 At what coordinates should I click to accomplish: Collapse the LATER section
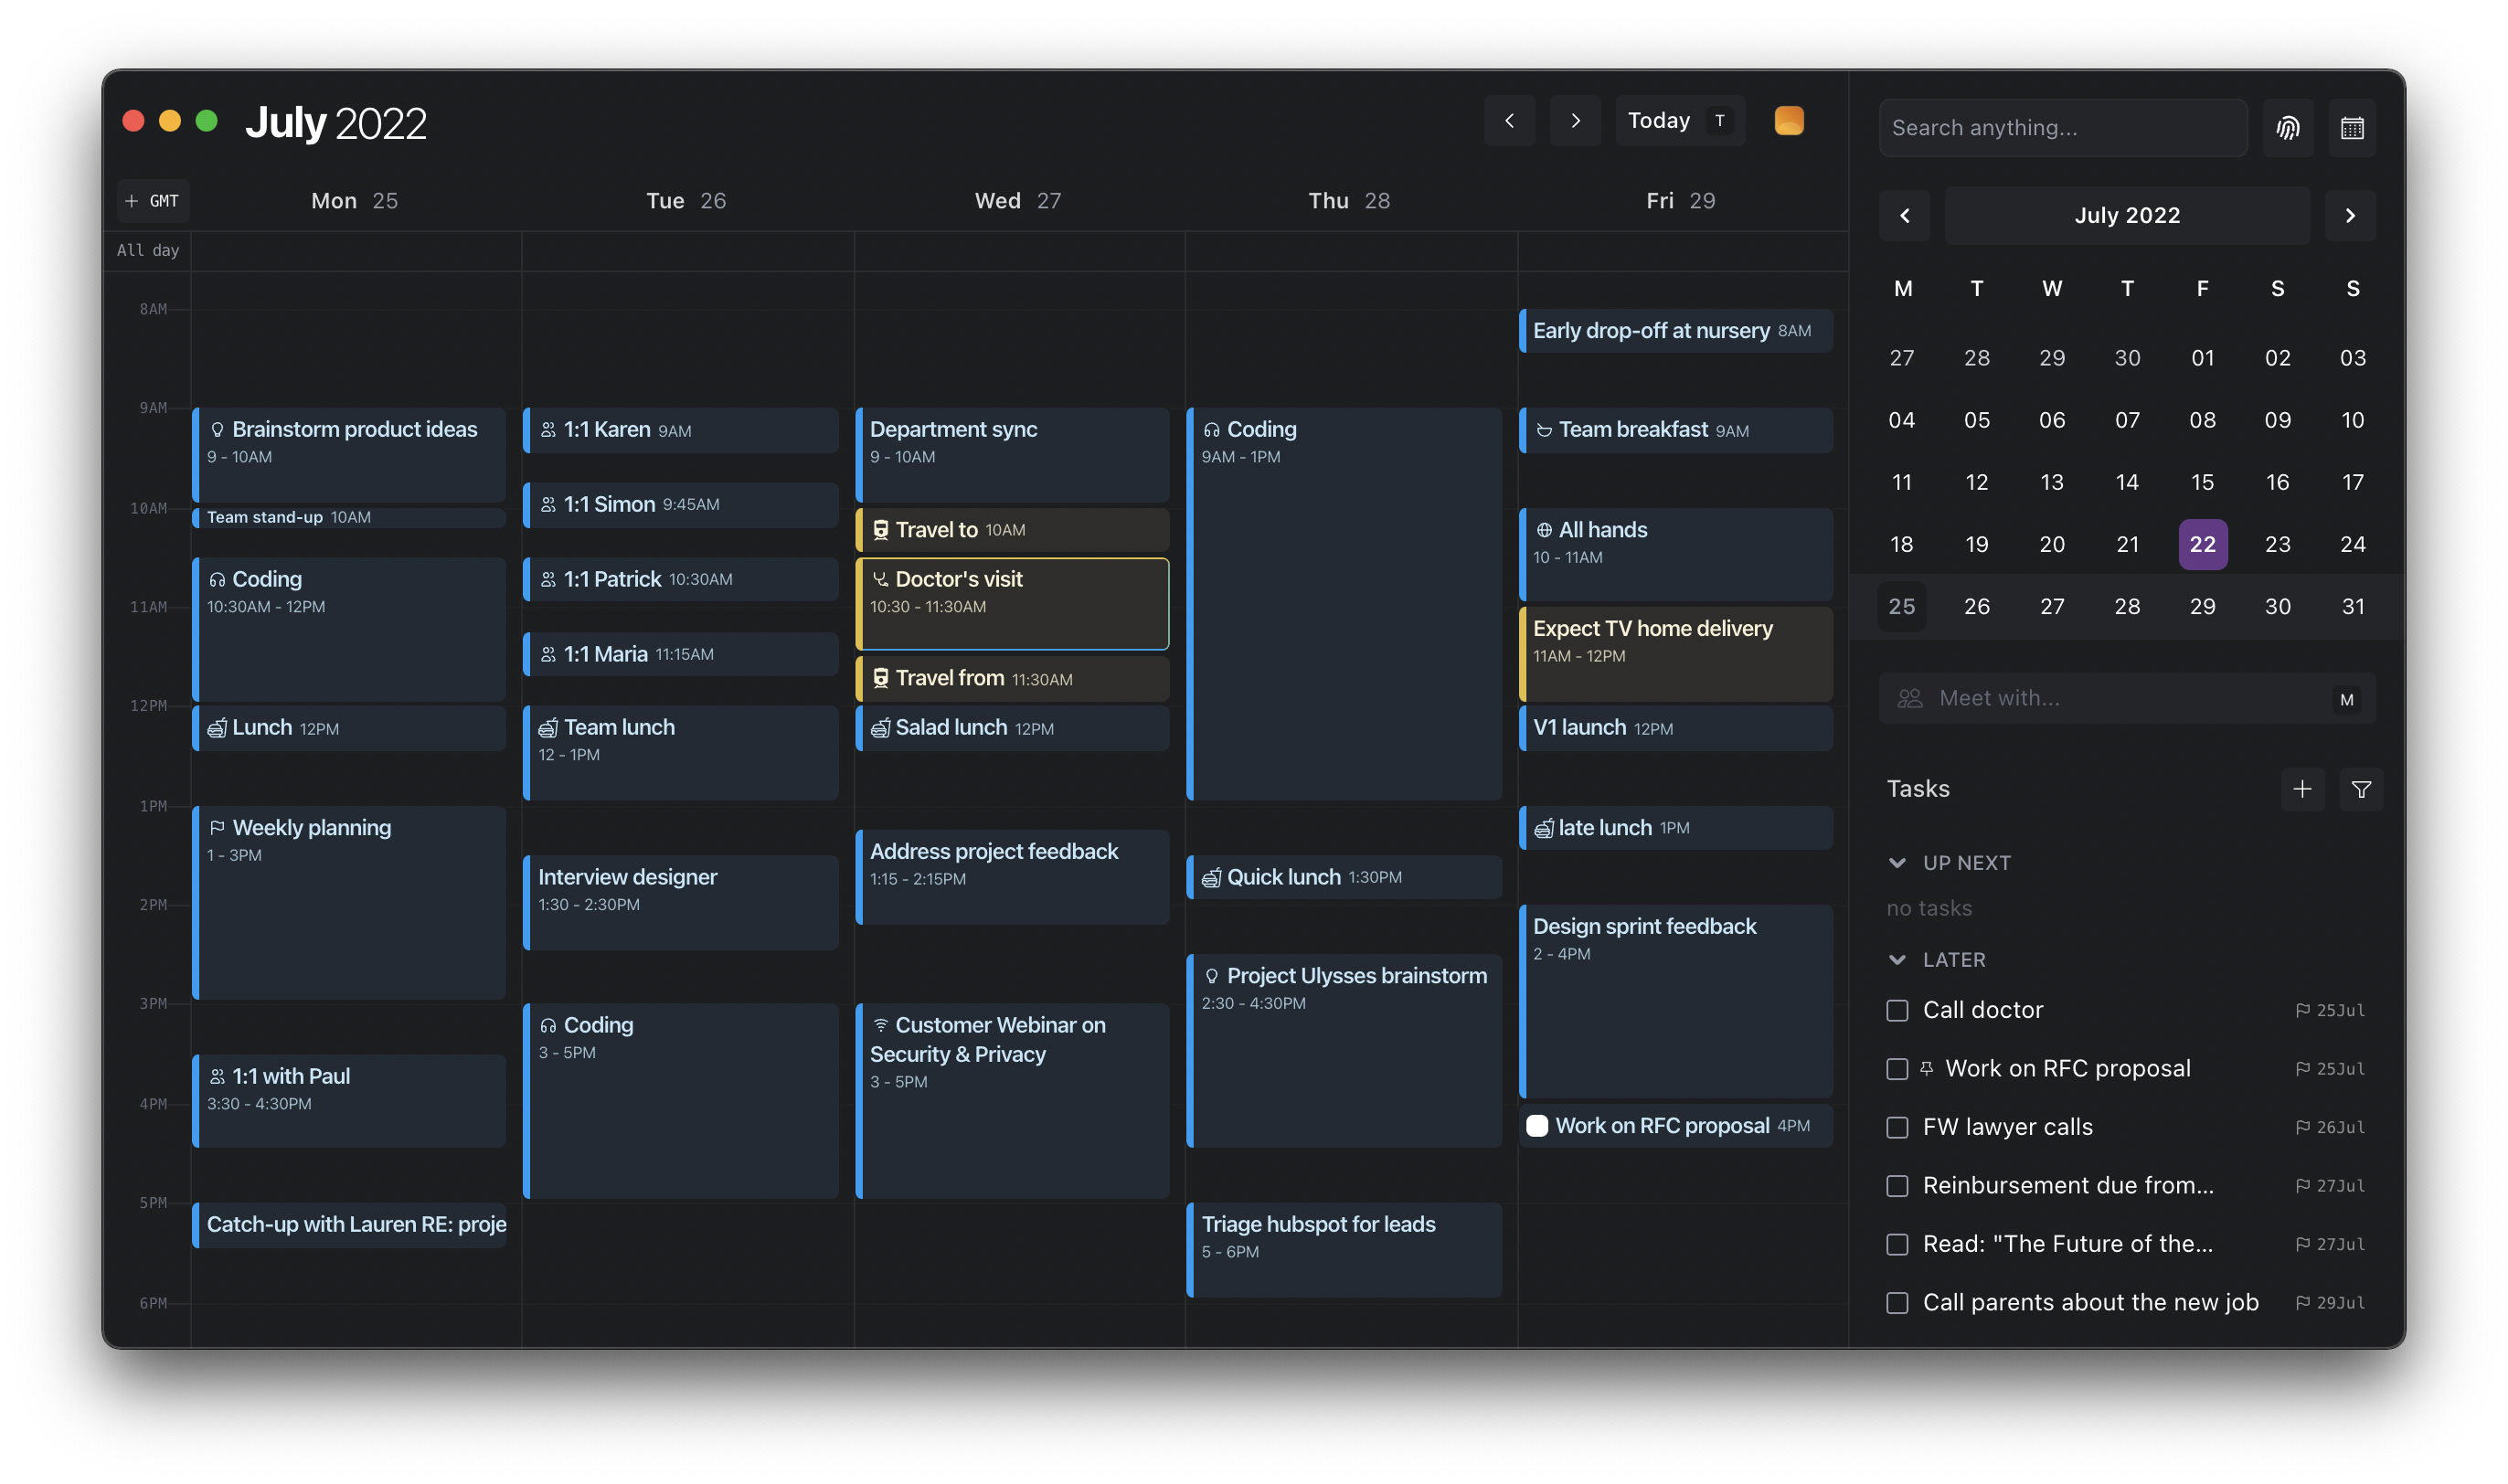[x=1897, y=959]
